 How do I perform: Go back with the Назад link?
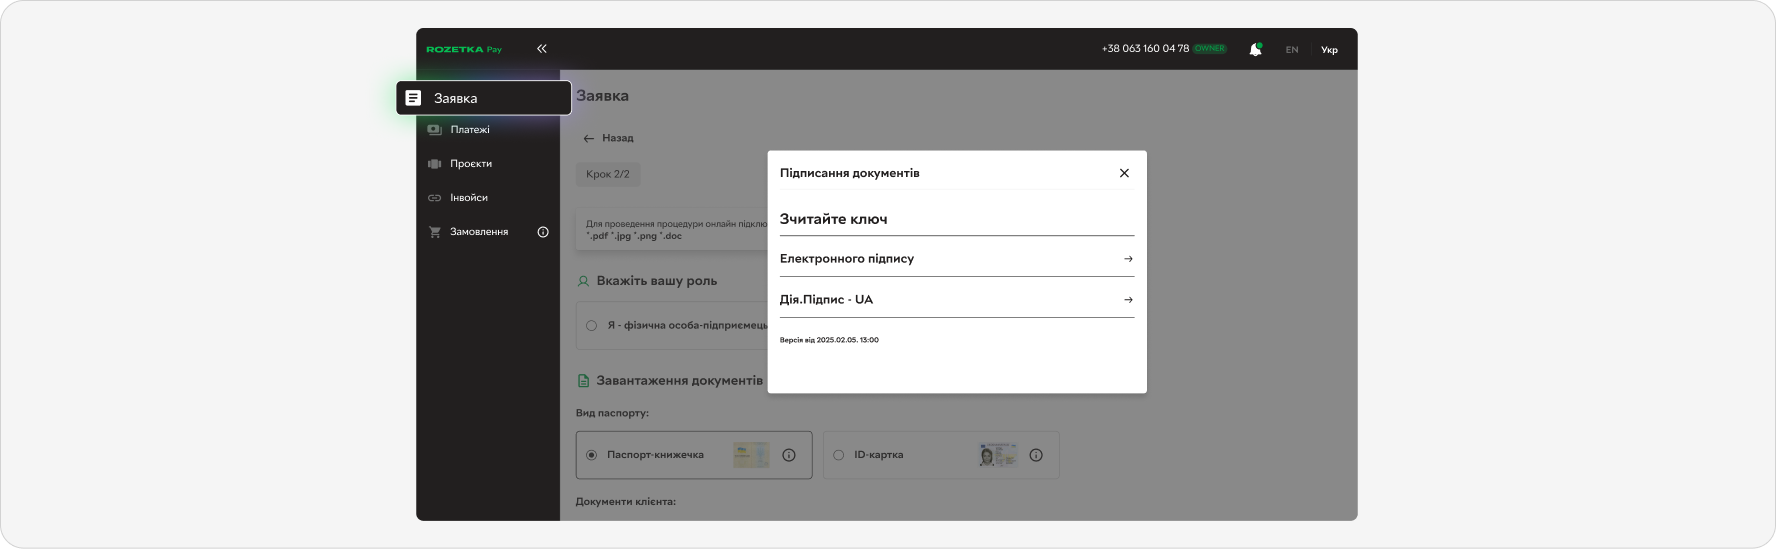(x=608, y=138)
